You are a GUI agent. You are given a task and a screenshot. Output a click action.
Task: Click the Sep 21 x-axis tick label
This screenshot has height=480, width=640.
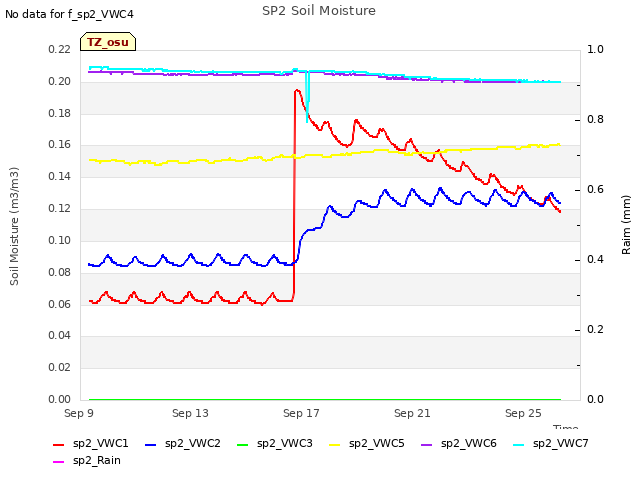coord(412,413)
